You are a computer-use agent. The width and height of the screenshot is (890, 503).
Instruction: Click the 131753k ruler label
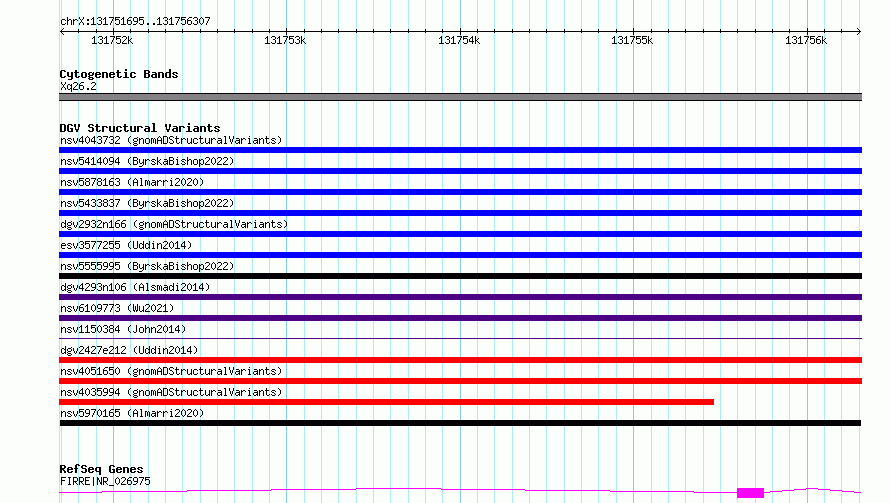[x=285, y=40]
